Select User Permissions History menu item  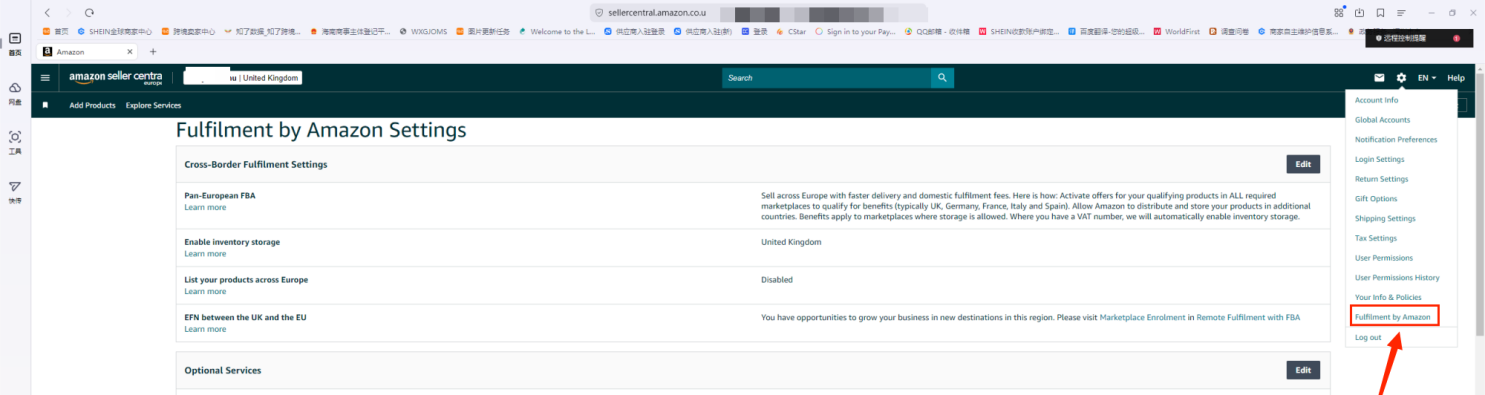(x=1397, y=277)
